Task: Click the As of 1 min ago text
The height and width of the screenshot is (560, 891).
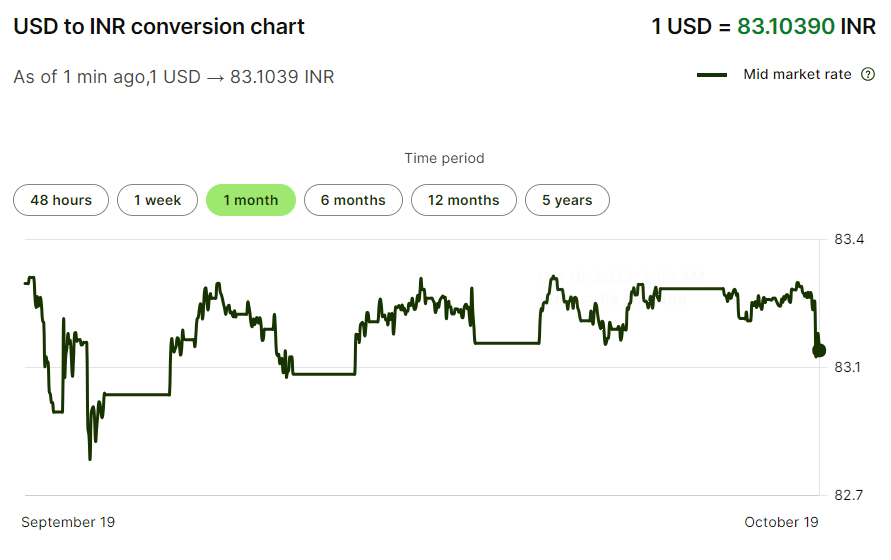Action: click(x=173, y=77)
